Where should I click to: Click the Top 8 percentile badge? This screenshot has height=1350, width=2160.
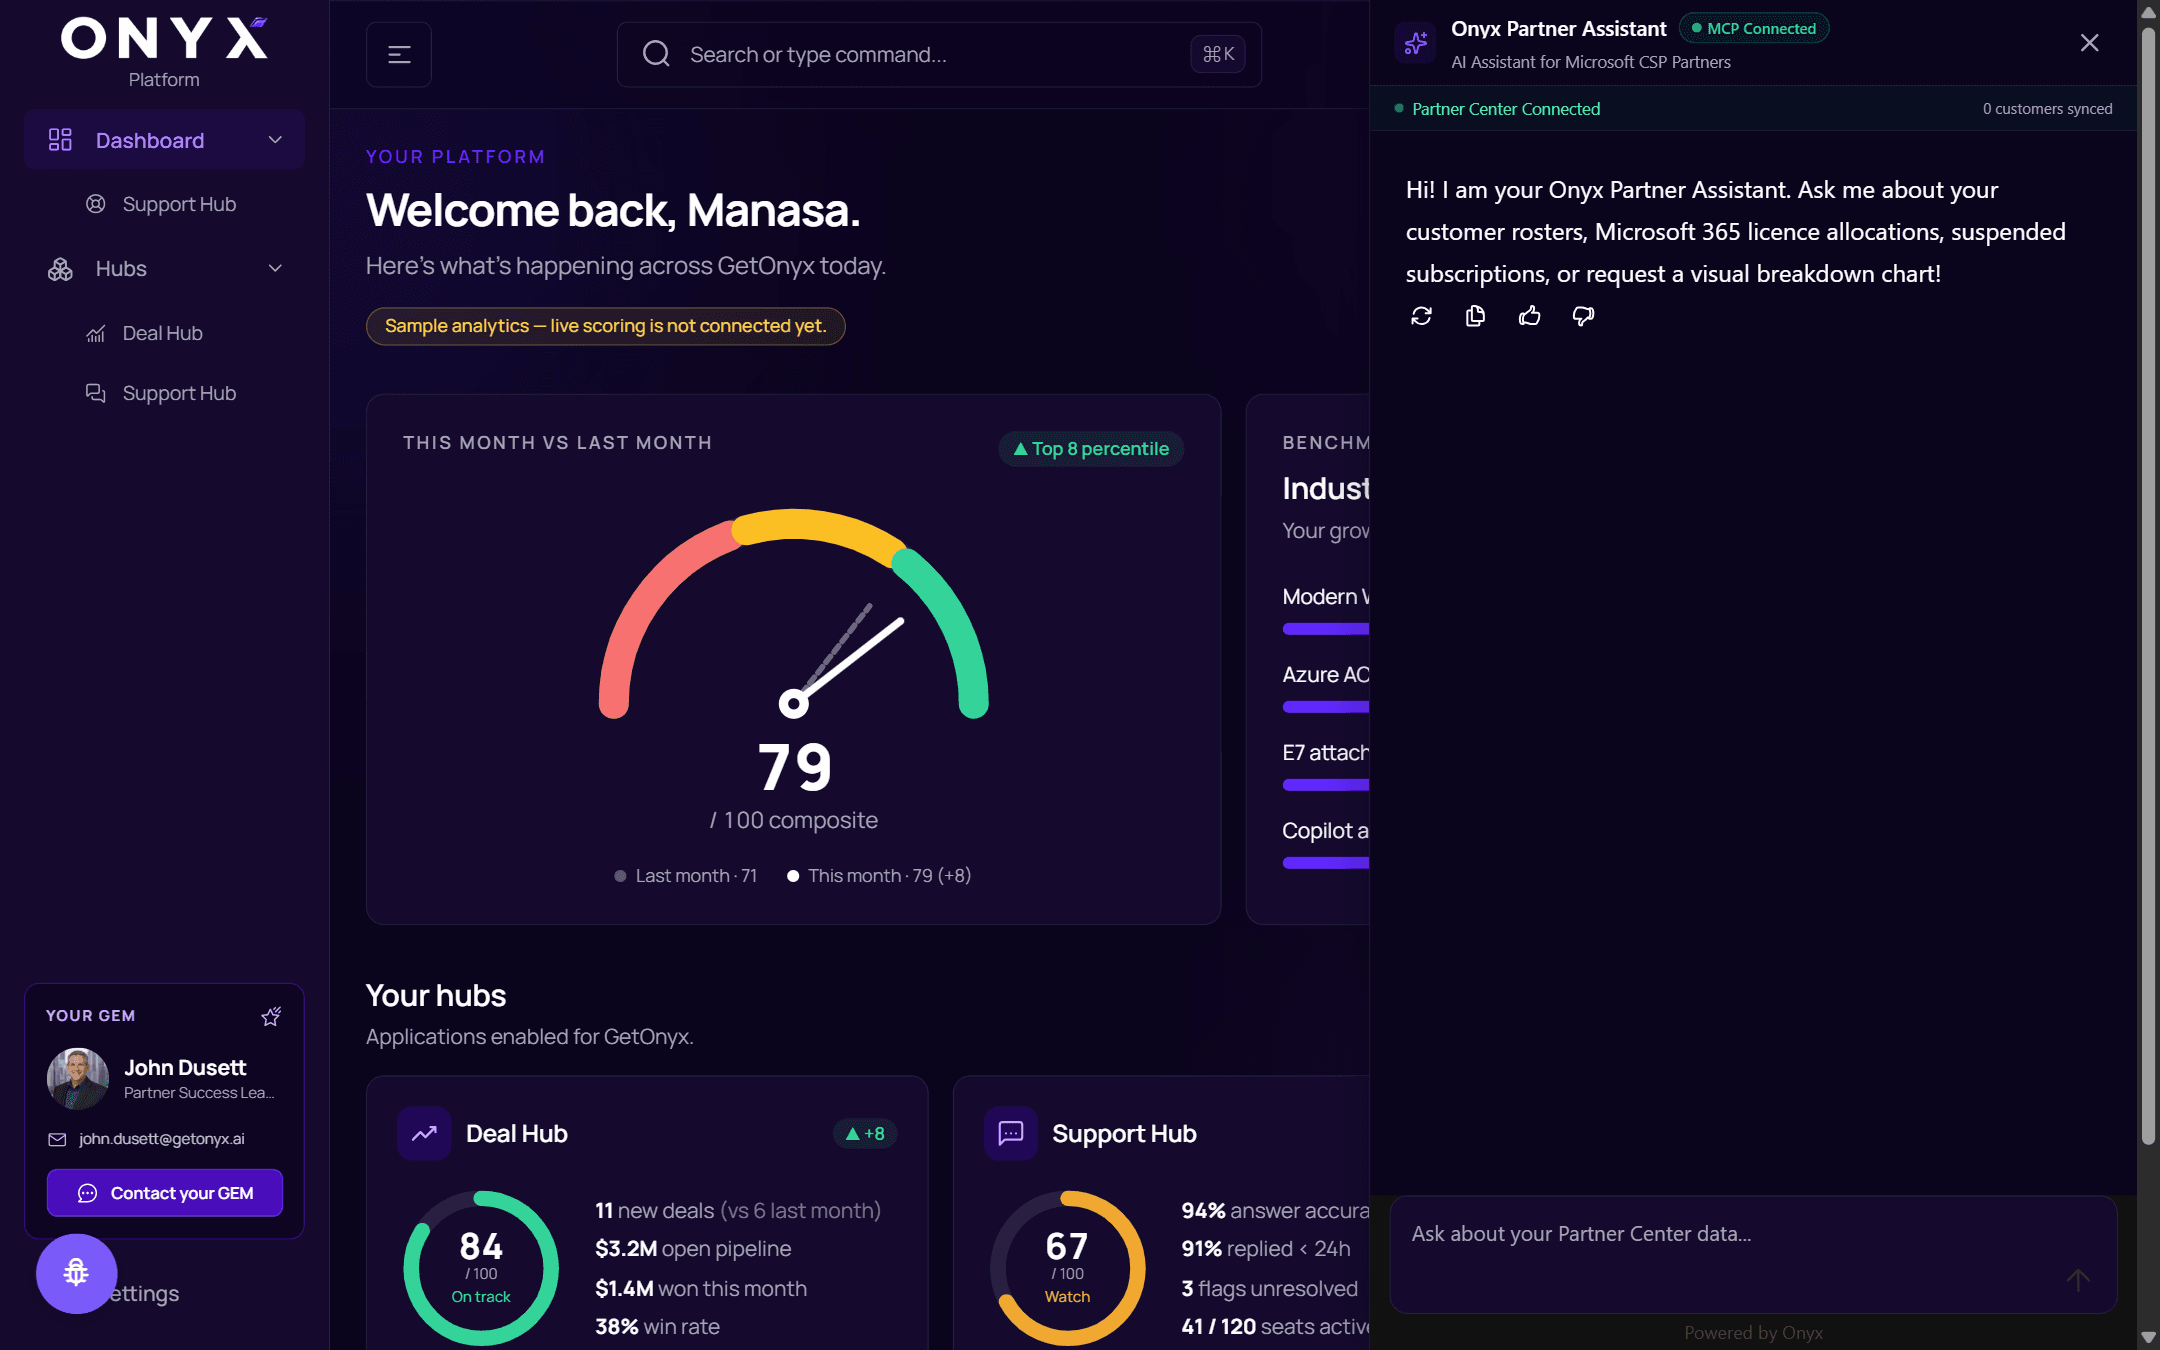point(1091,449)
